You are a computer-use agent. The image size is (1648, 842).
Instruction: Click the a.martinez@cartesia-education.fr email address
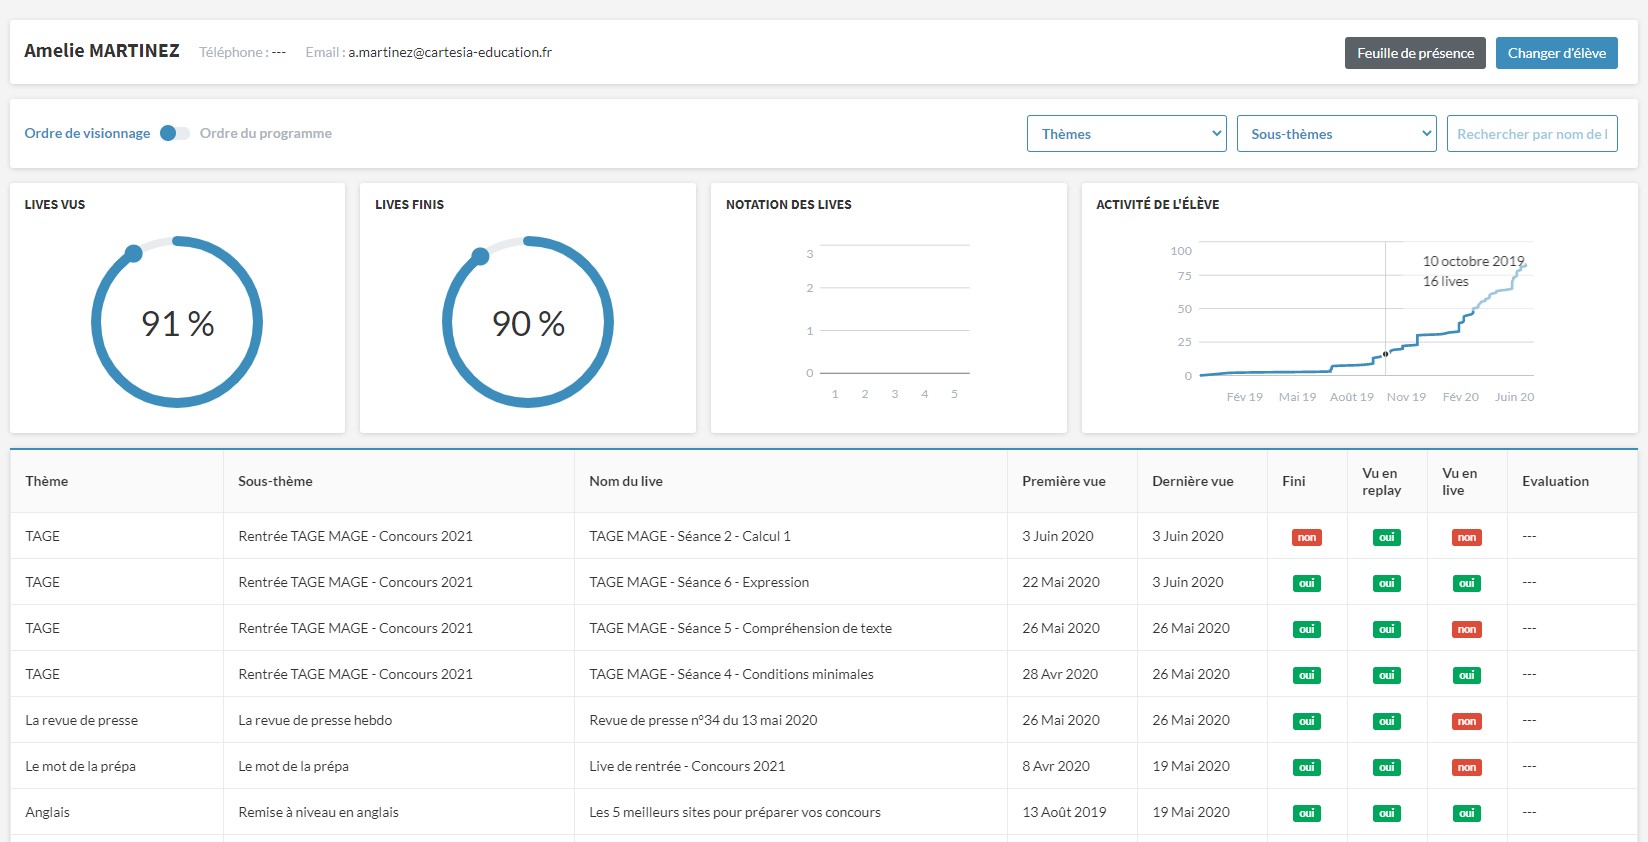[x=450, y=52]
